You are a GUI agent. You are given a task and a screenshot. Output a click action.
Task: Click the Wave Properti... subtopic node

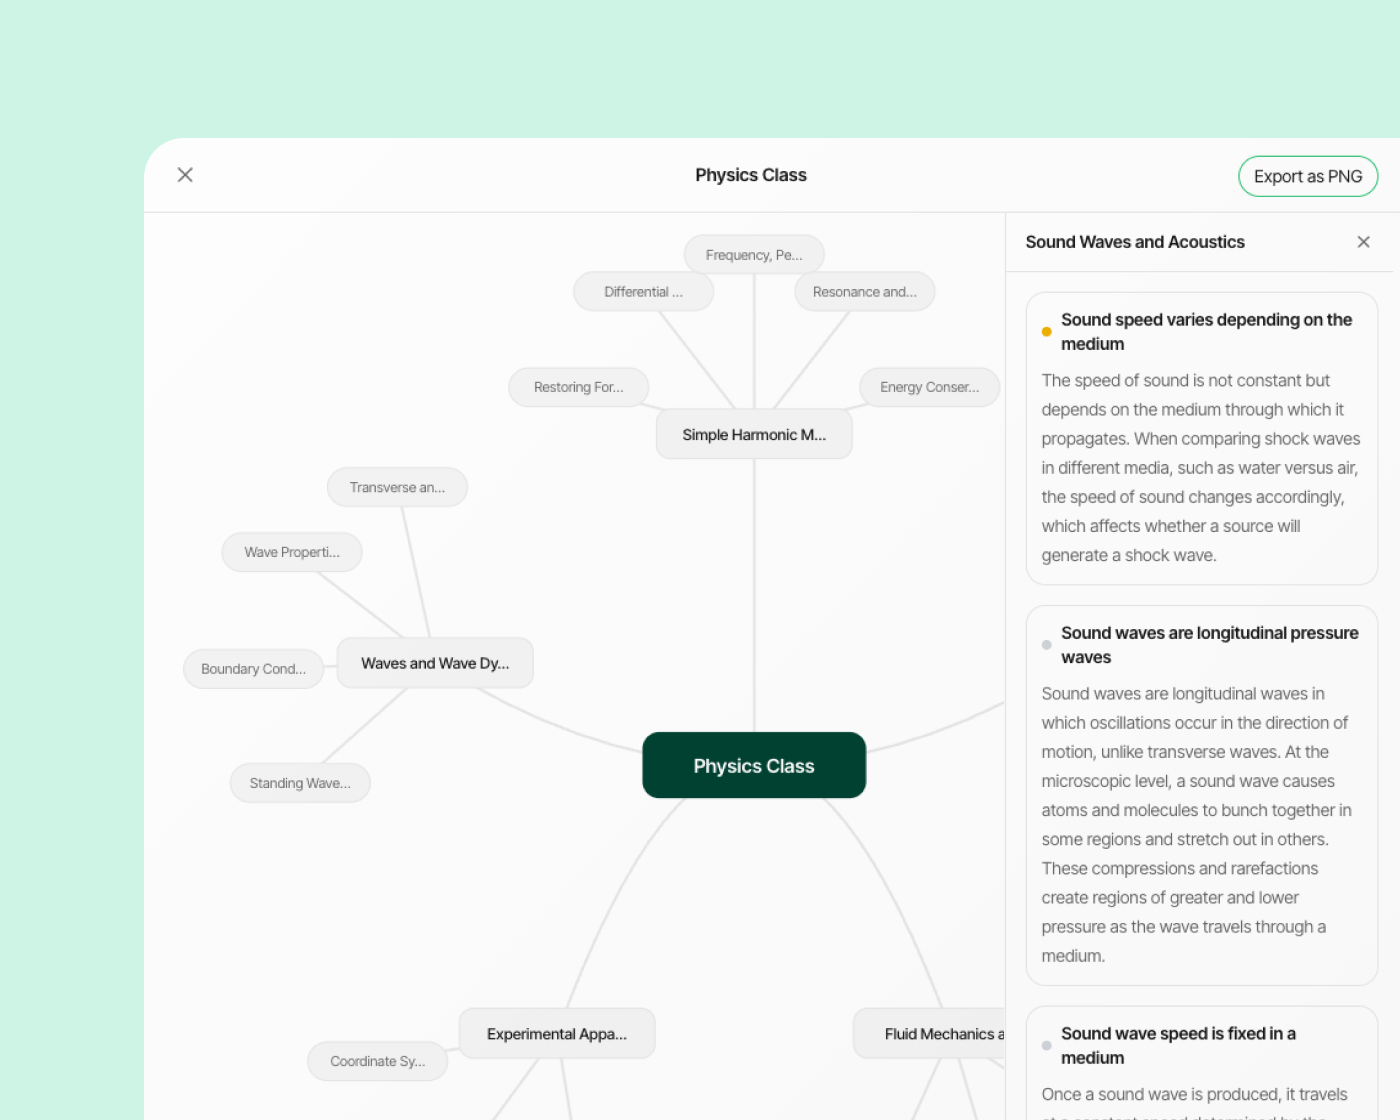[292, 552]
